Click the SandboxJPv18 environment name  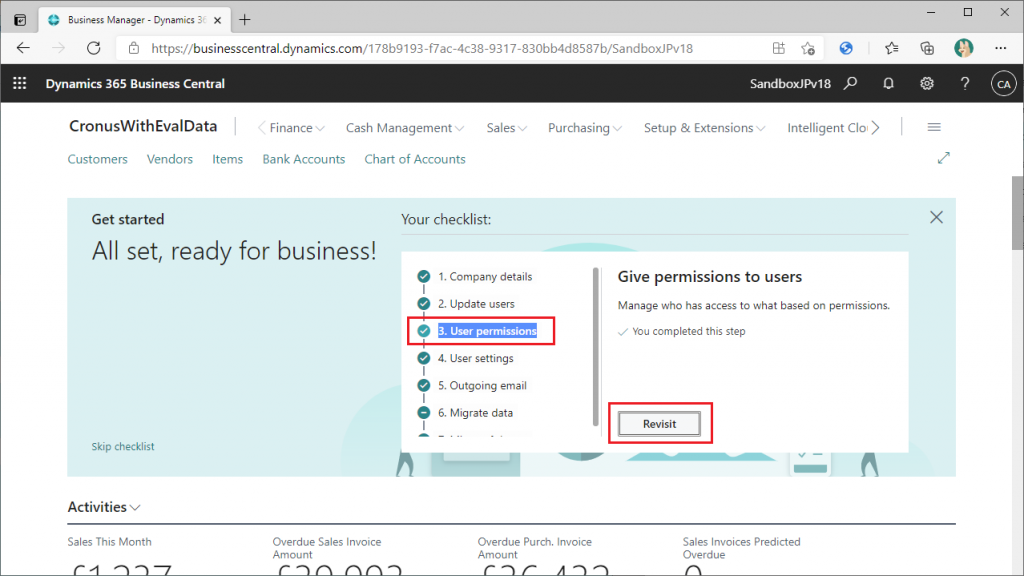(x=790, y=84)
